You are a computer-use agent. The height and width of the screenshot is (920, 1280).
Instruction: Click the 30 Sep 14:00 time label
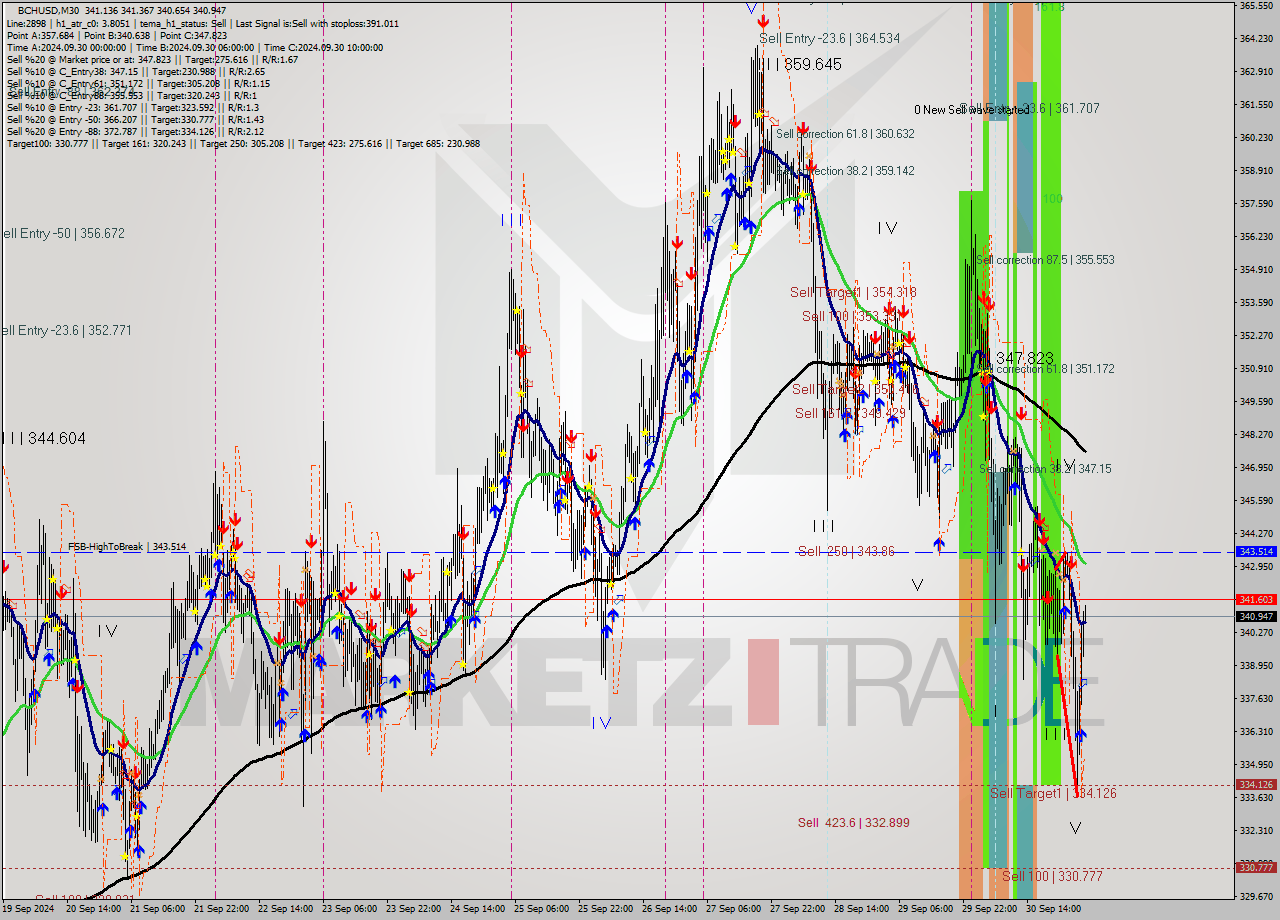[1053, 910]
